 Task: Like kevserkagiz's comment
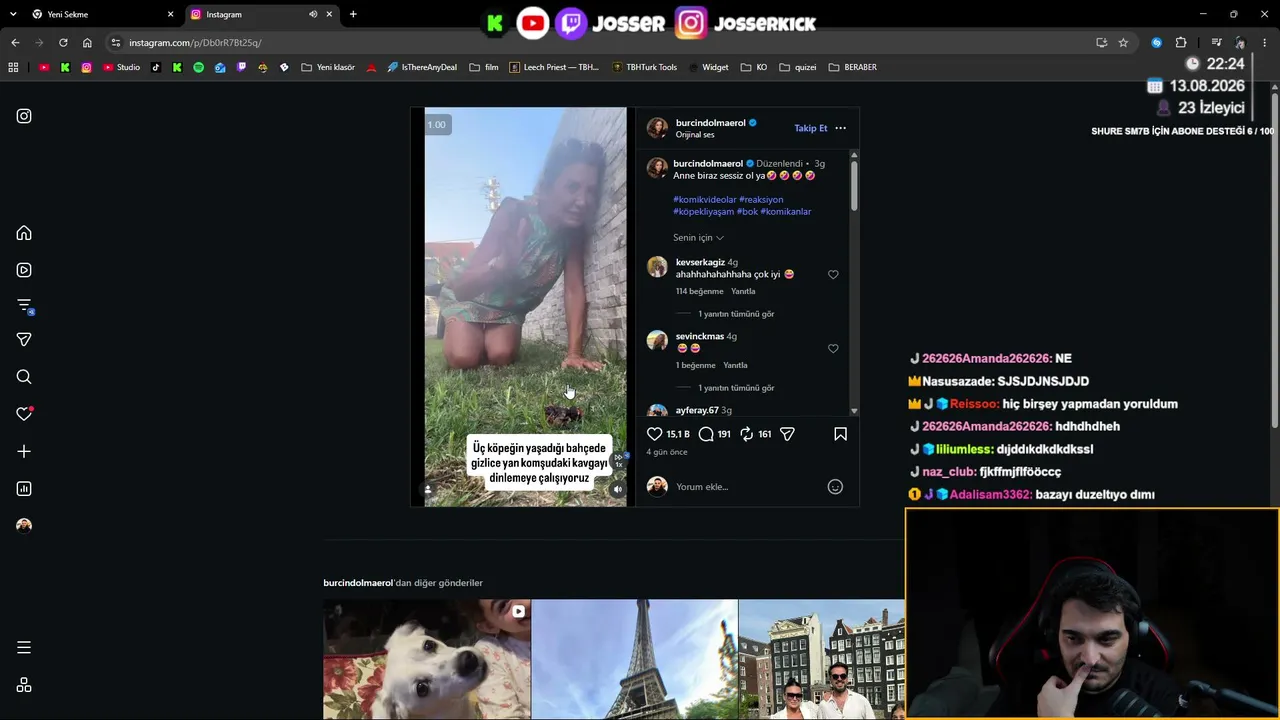(x=833, y=275)
